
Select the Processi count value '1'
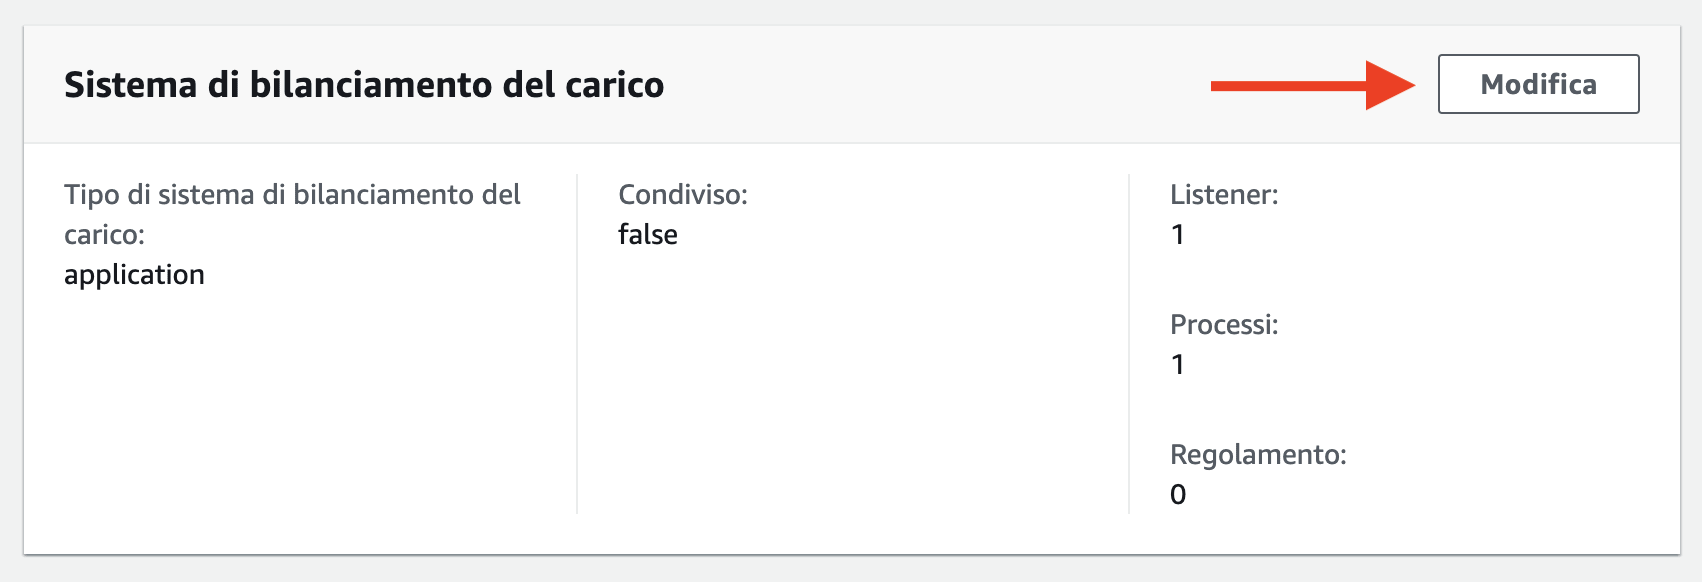click(1178, 364)
